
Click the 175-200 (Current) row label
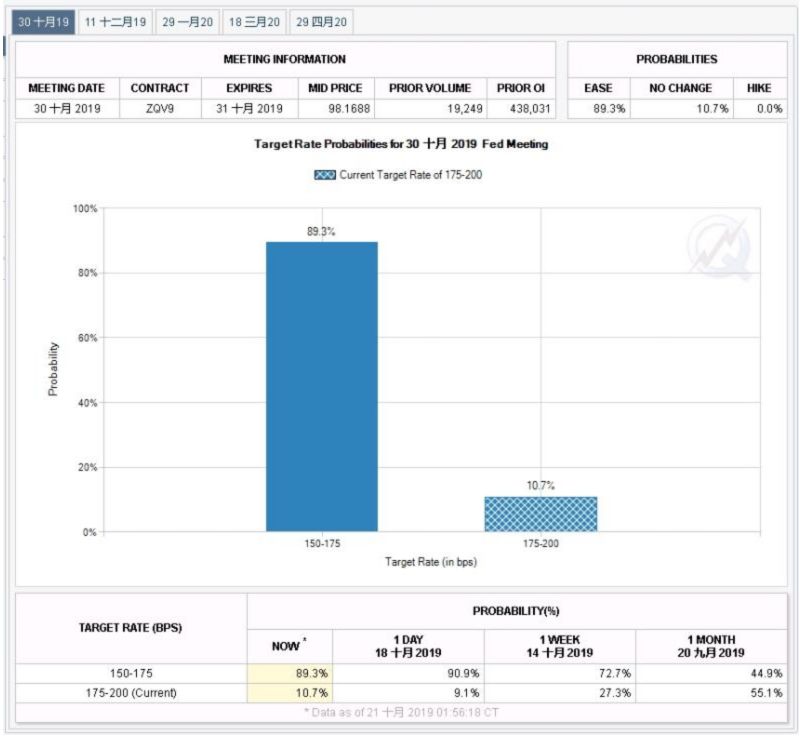click(131, 693)
